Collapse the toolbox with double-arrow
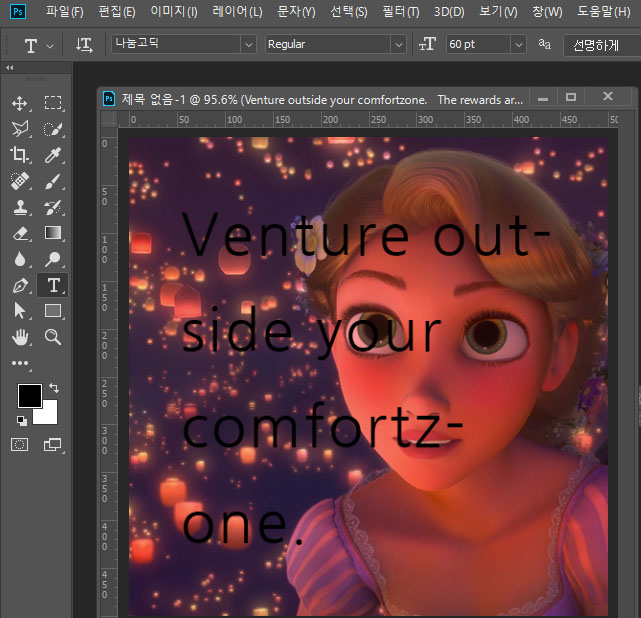 coord(9,67)
